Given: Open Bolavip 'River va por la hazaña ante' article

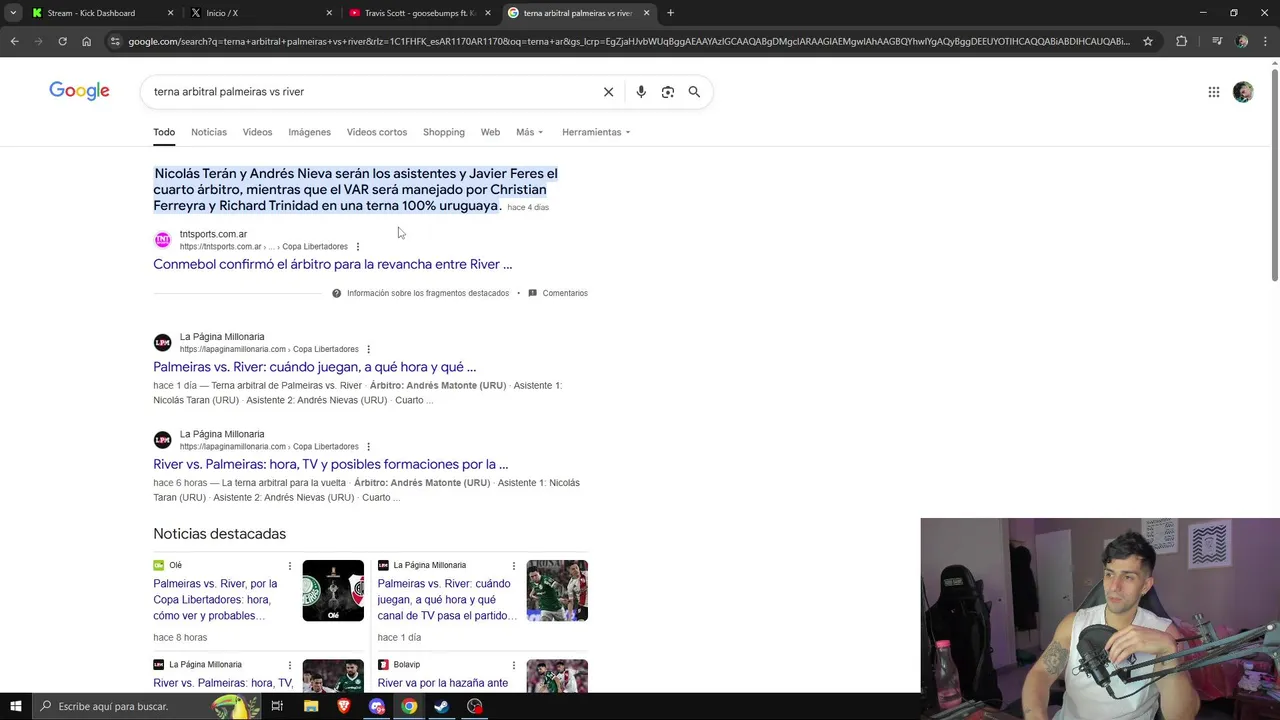Looking at the screenshot, I should pyautogui.click(x=443, y=683).
